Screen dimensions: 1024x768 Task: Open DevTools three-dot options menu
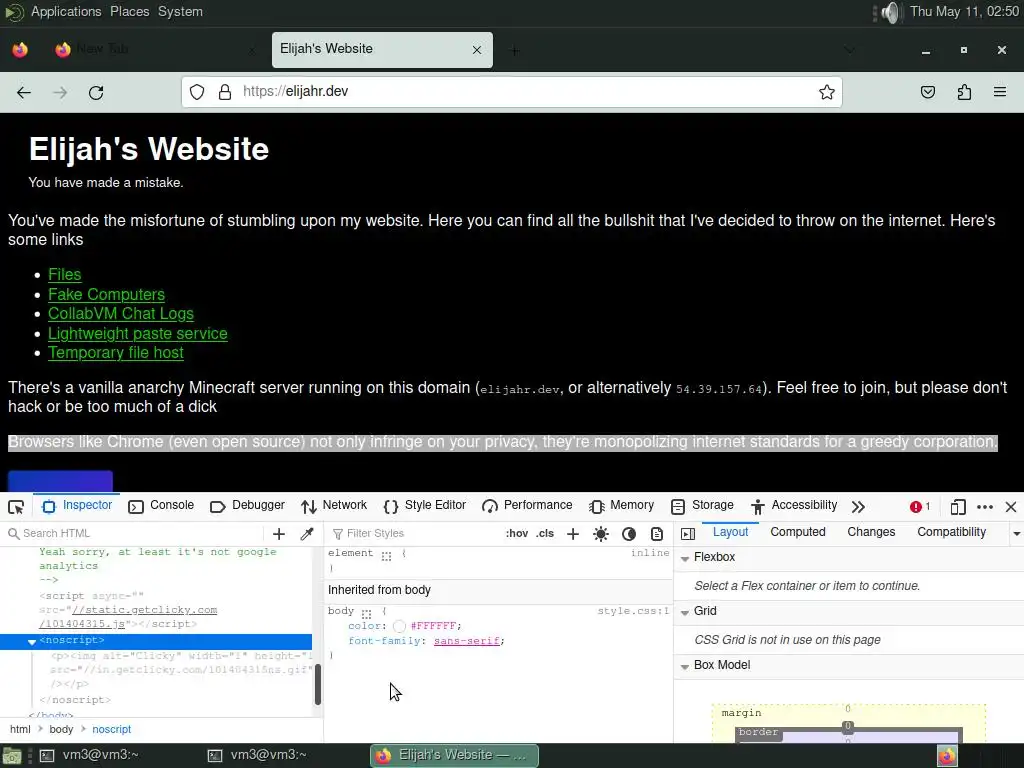point(985,507)
